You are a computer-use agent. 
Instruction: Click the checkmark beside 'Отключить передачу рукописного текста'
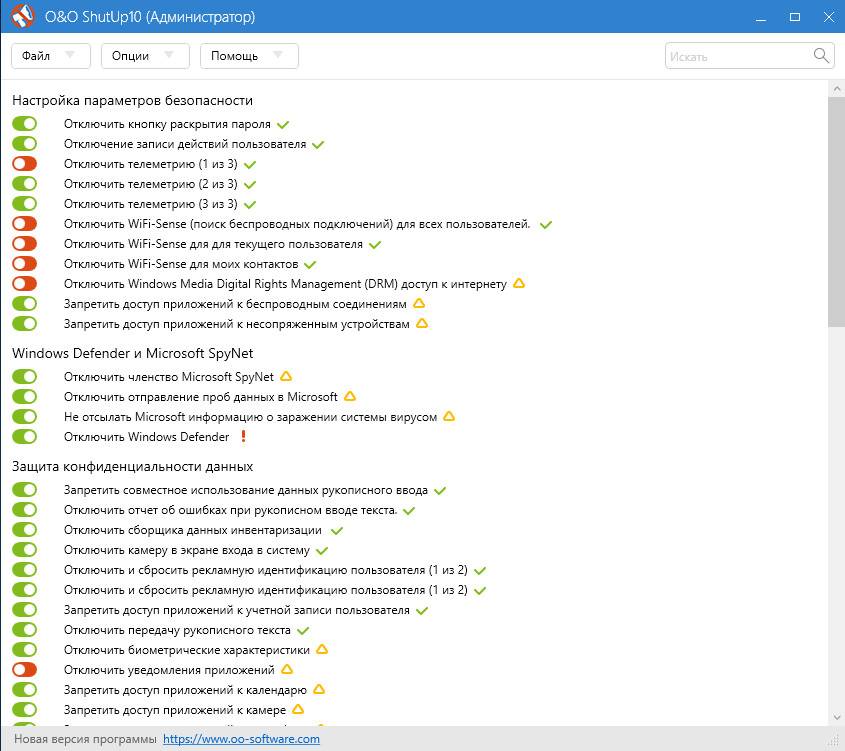click(303, 631)
